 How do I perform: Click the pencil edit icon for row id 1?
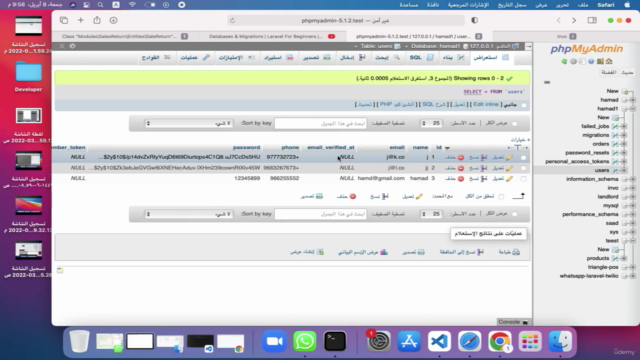tap(509, 157)
